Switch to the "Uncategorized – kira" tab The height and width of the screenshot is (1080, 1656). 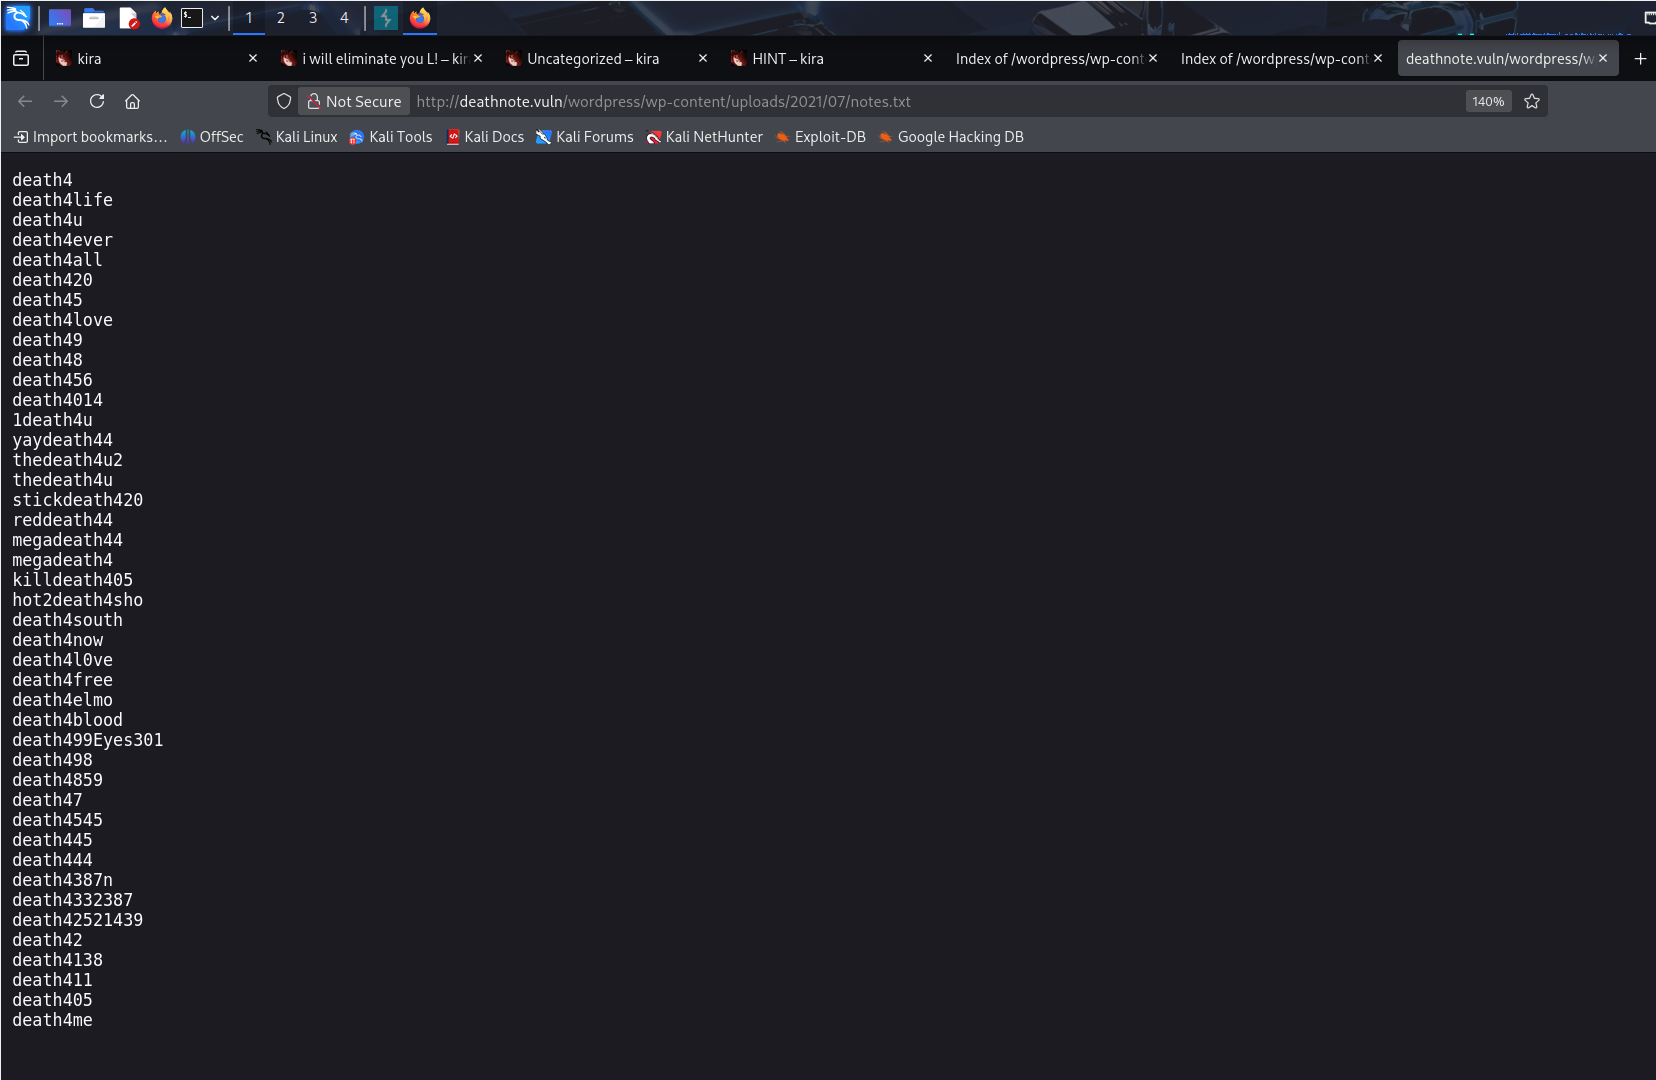(607, 59)
